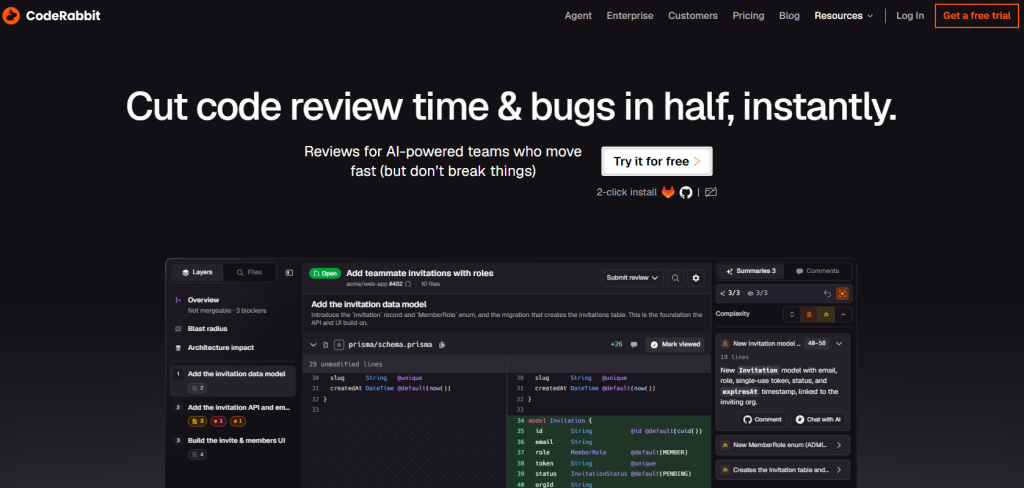This screenshot has width=1024, height=488.
Task: Click the acme/web-app #482 link
Action: pyautogui.click(x=375, y=284)
